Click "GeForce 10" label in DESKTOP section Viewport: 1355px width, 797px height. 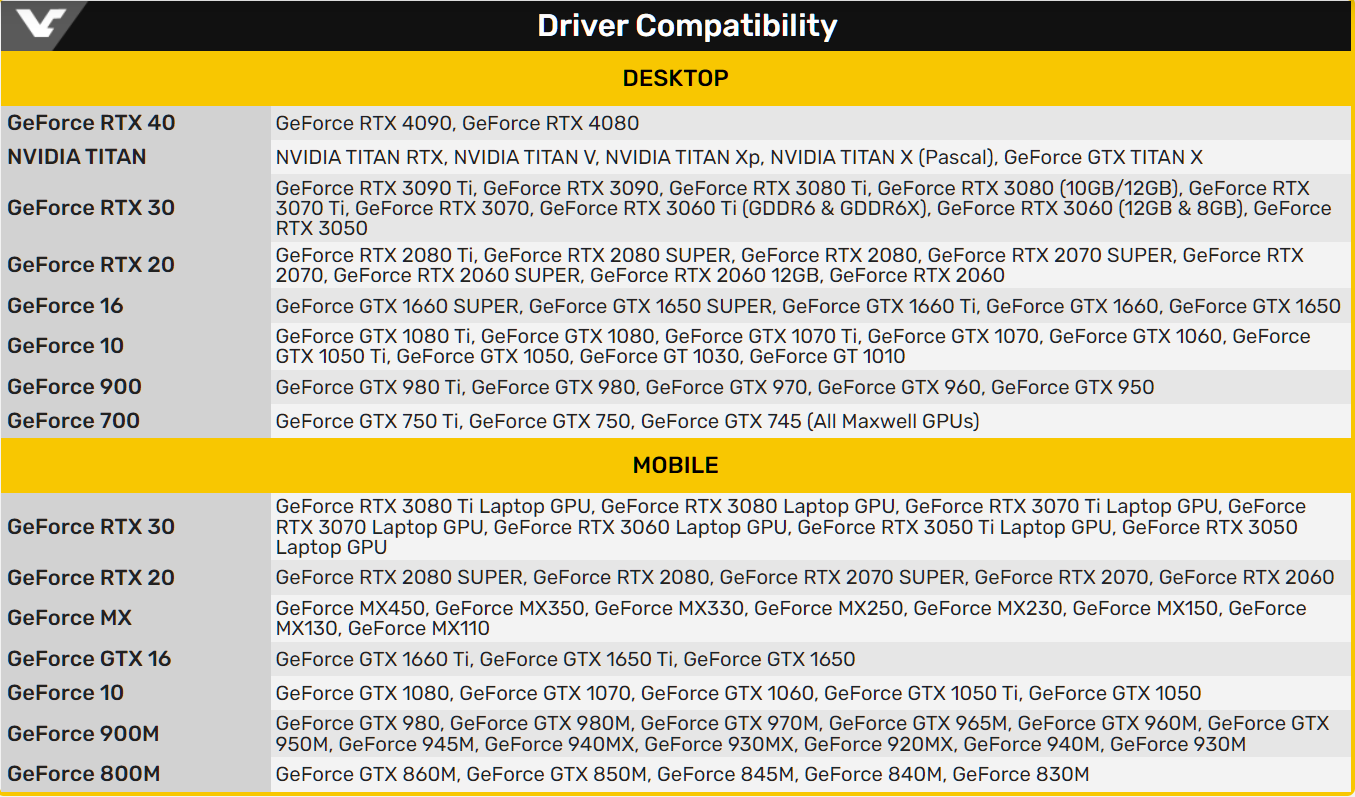(65, 346)
